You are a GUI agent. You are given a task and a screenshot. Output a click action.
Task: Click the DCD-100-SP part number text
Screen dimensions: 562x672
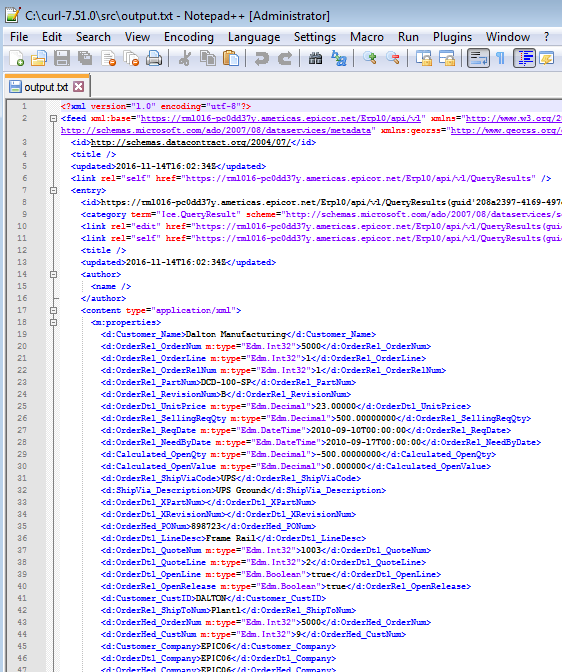225,382
